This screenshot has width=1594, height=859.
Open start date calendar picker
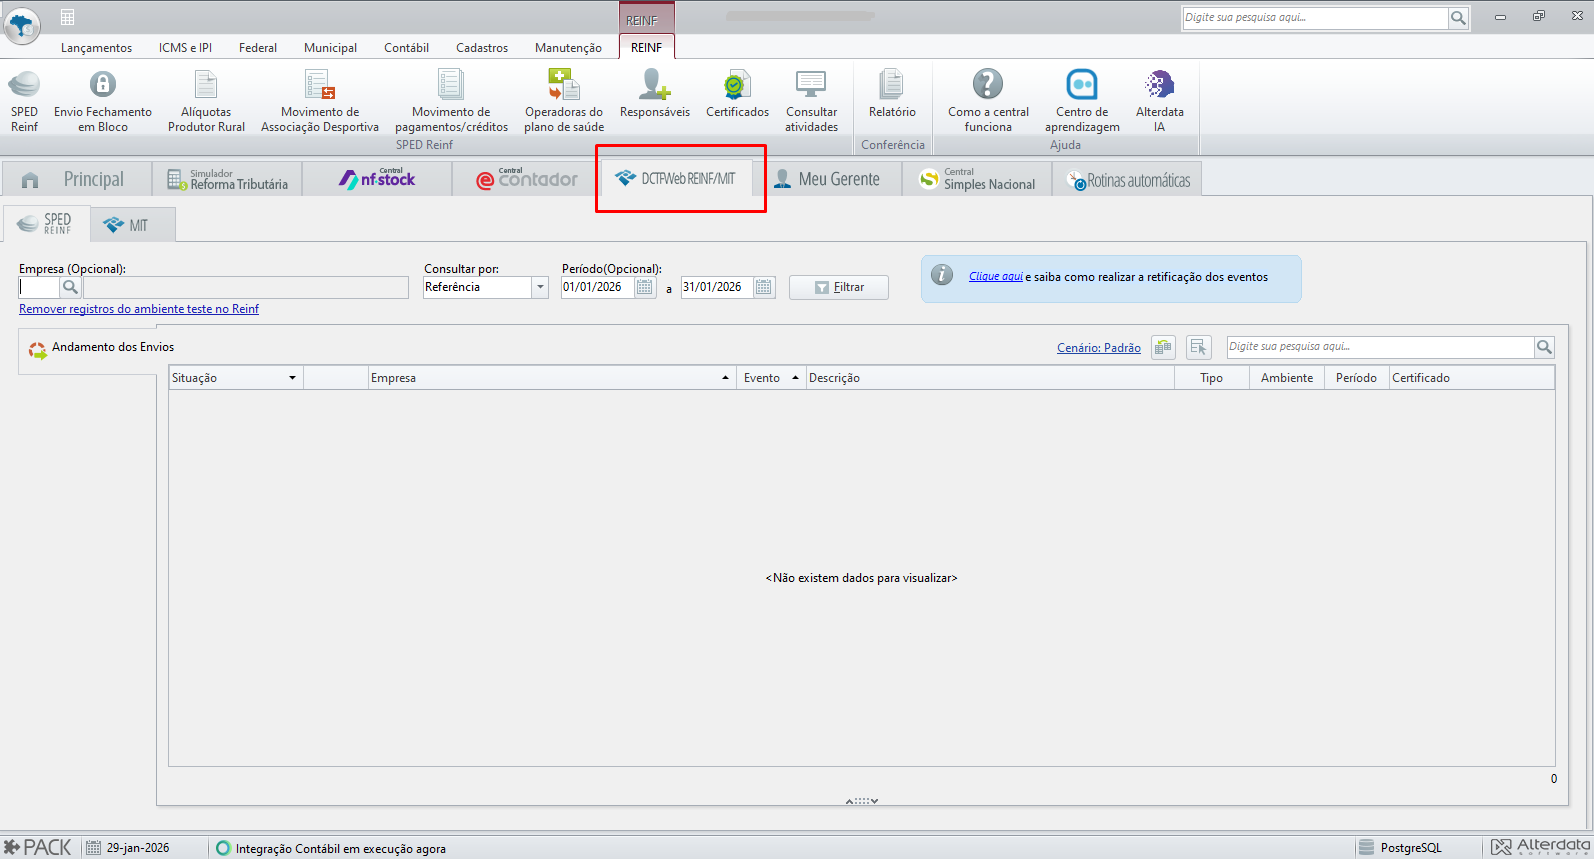645,287
